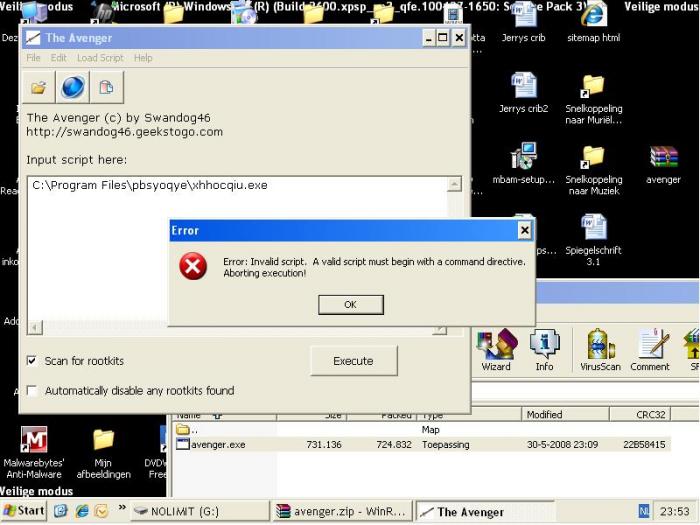Open the Help menu in The Avenger

pos(143,58)
